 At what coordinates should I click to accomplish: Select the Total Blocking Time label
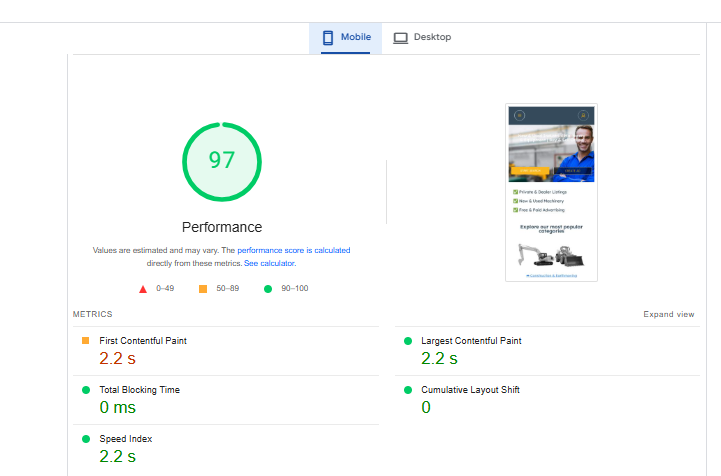coord(140,390)
